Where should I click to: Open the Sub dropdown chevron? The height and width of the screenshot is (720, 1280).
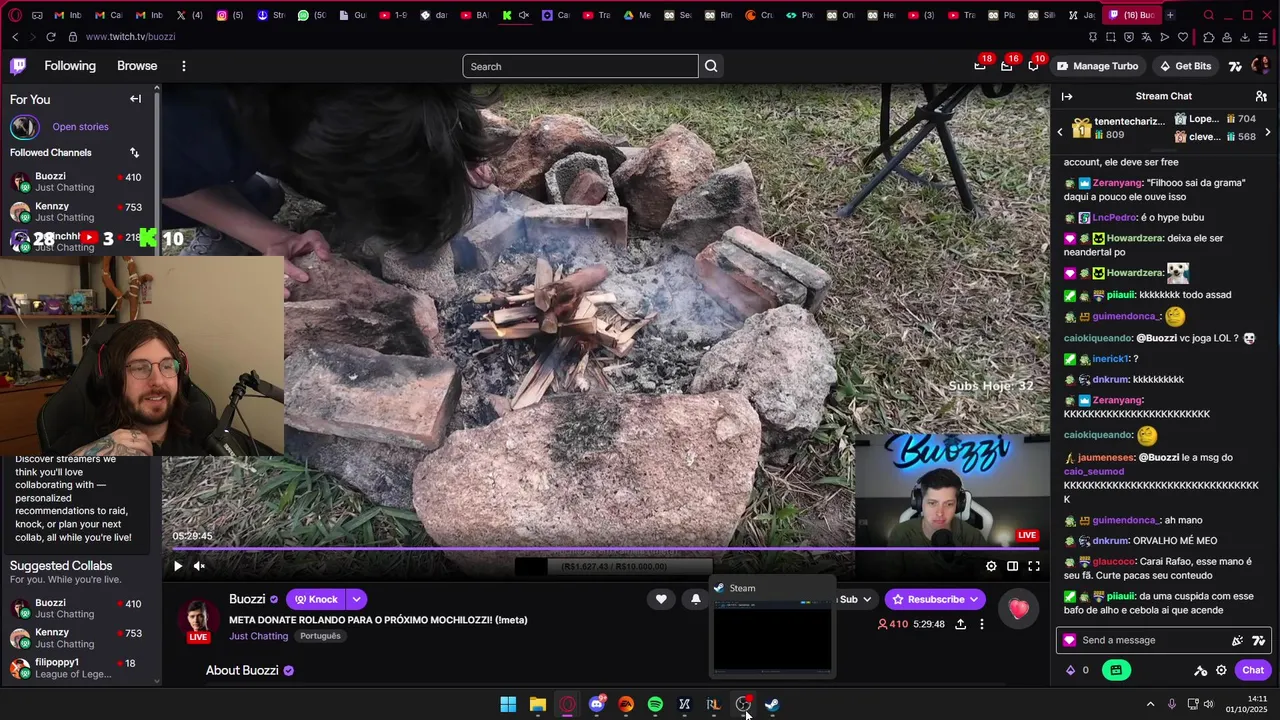point(866,599)
